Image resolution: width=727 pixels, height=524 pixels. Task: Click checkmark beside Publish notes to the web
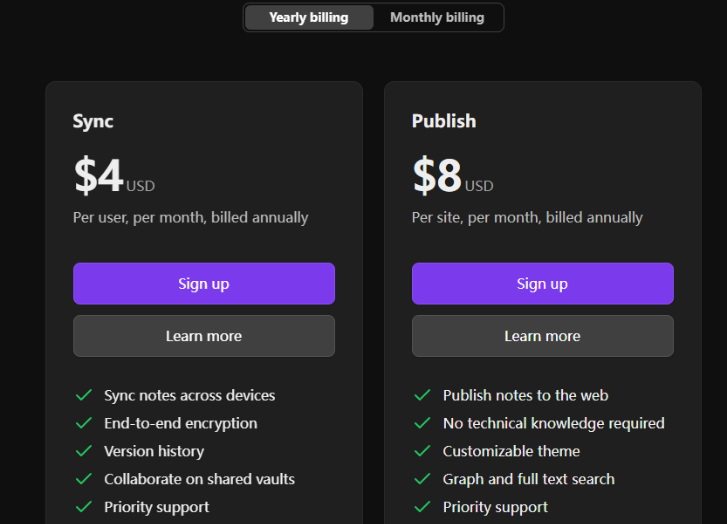(x=422, y=396)
